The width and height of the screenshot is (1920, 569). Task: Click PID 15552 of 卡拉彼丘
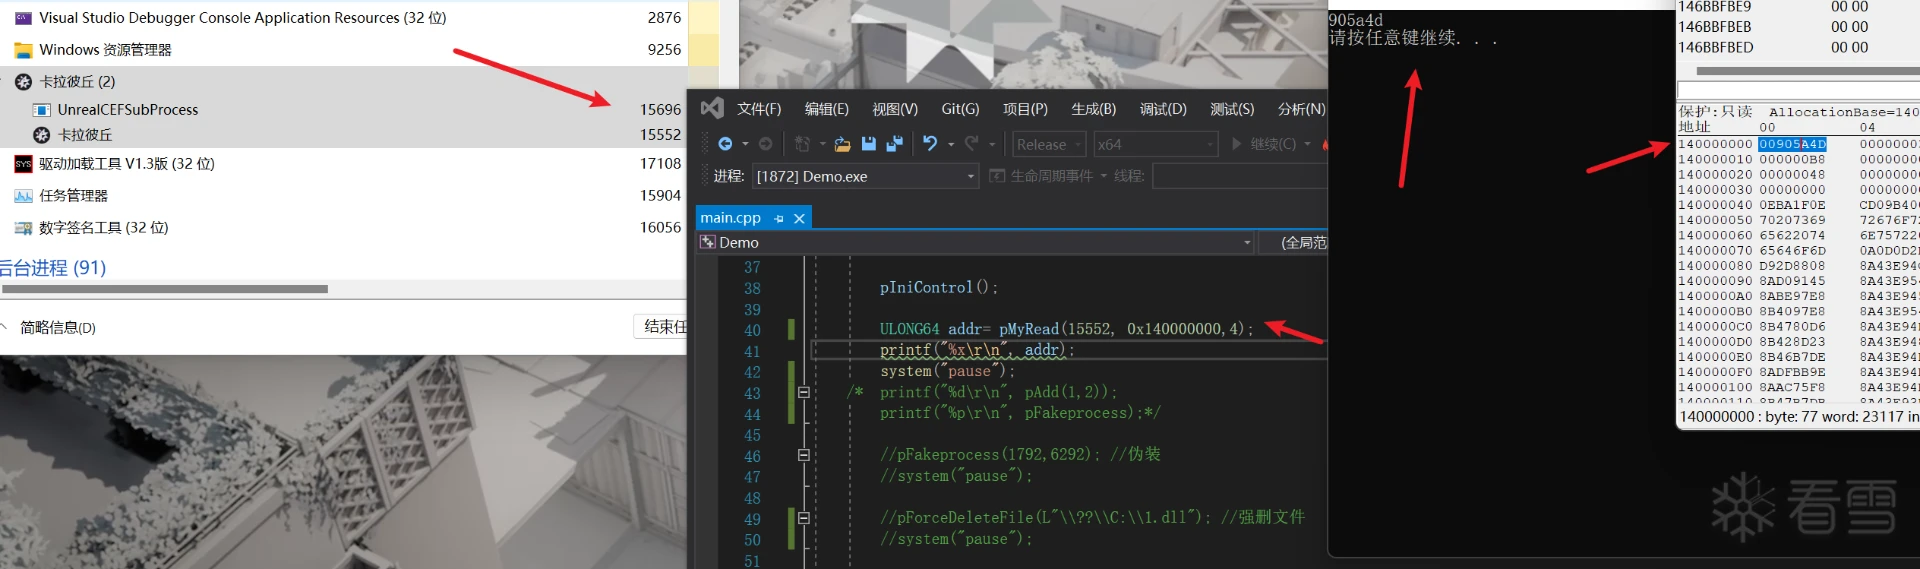coord(660,135)
